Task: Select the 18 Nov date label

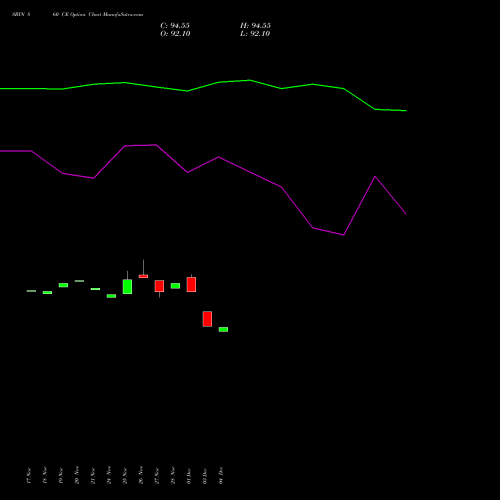Action: pyautogui.click(x=45, y=475)
